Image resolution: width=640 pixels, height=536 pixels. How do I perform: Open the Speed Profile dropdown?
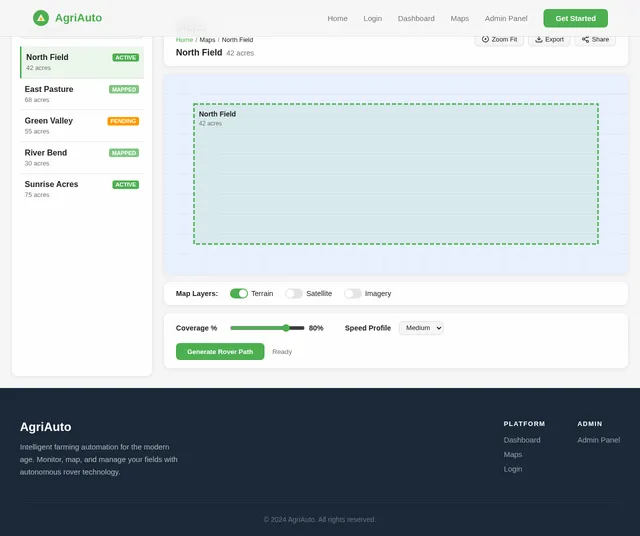click(x=421, y=328)
